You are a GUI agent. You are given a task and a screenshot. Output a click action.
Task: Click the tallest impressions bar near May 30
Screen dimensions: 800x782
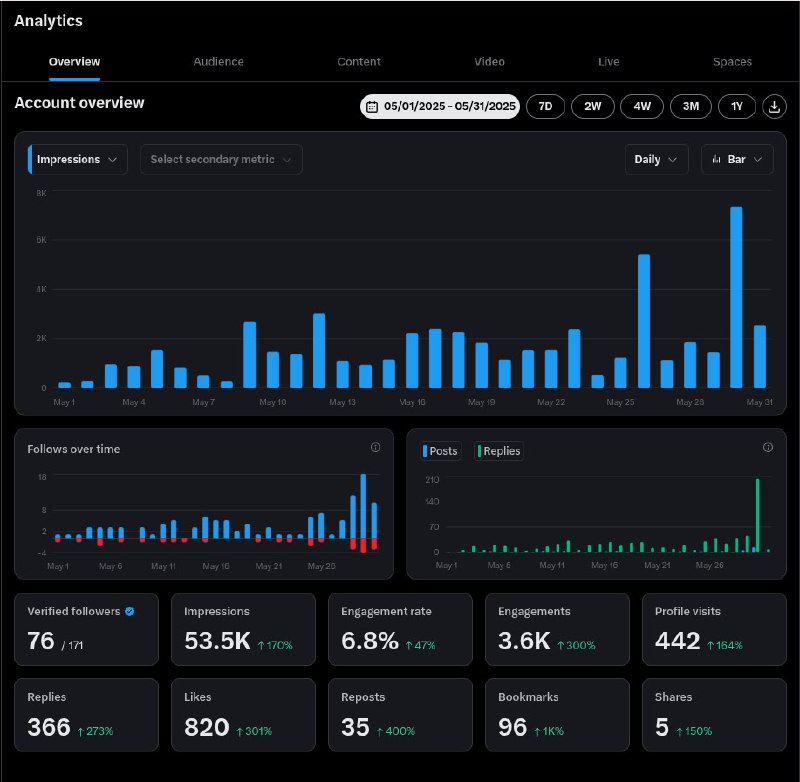pos(736,297)
